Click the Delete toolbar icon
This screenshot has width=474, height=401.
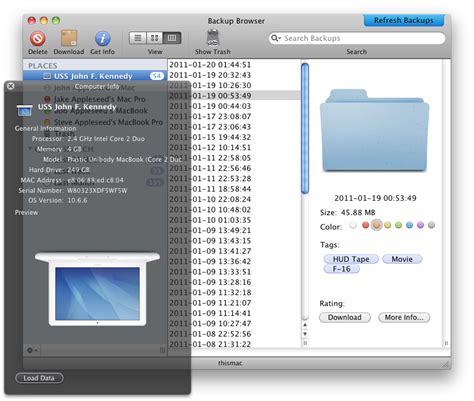coord(38,39)
